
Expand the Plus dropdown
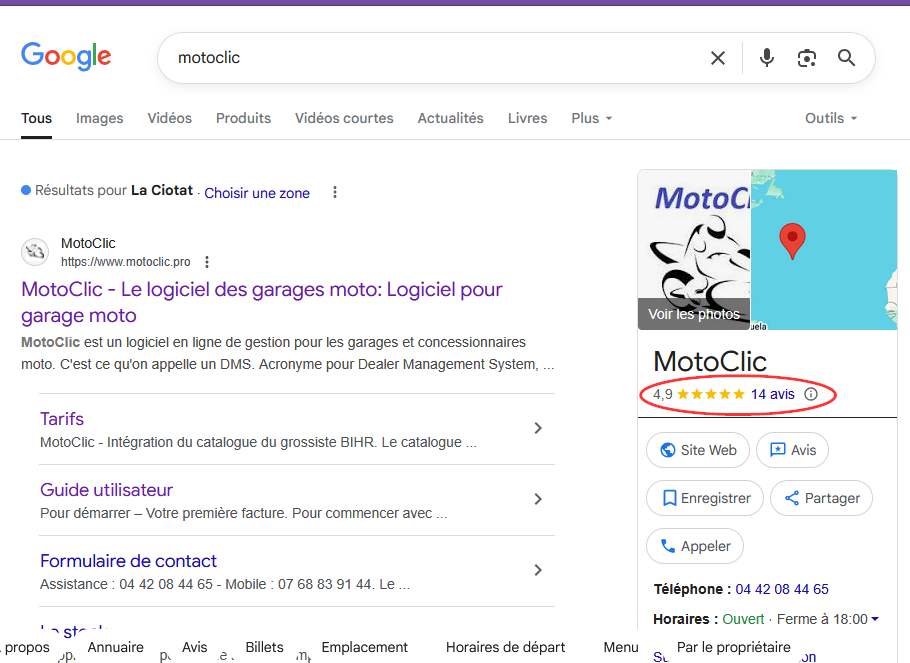(x=591, y=118)
